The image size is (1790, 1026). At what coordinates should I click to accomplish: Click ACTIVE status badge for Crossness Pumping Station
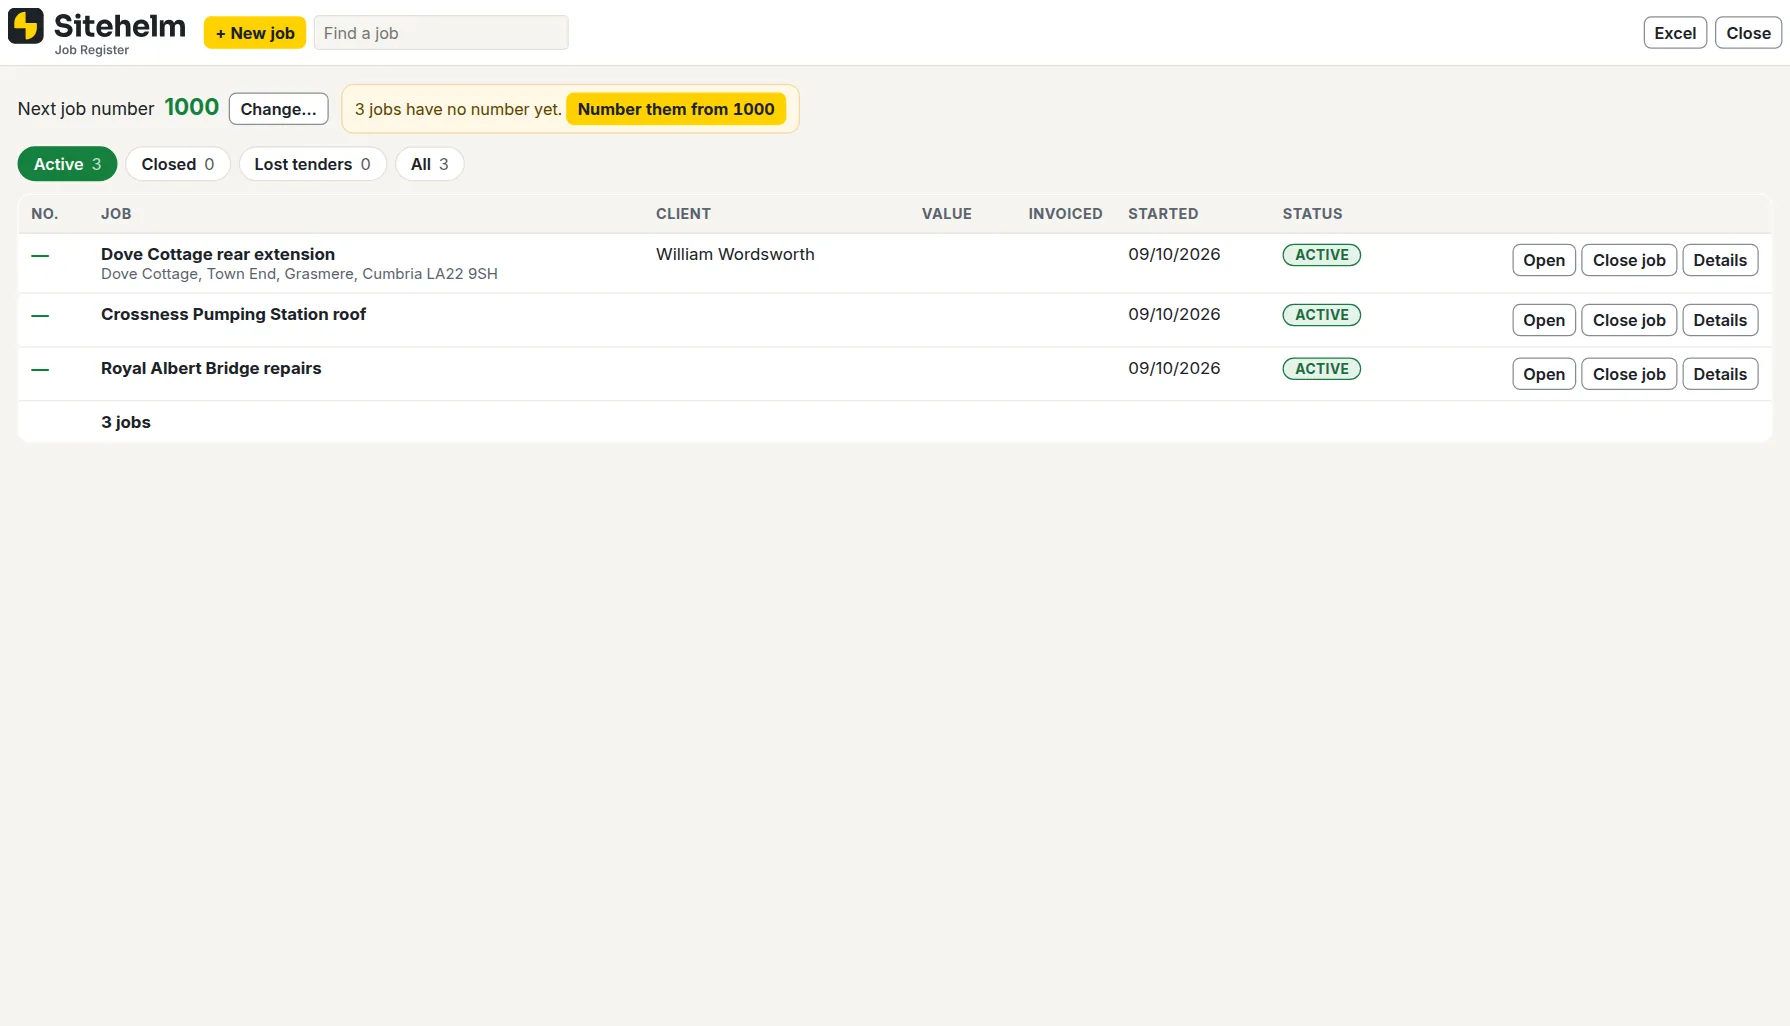point(1321,315)
